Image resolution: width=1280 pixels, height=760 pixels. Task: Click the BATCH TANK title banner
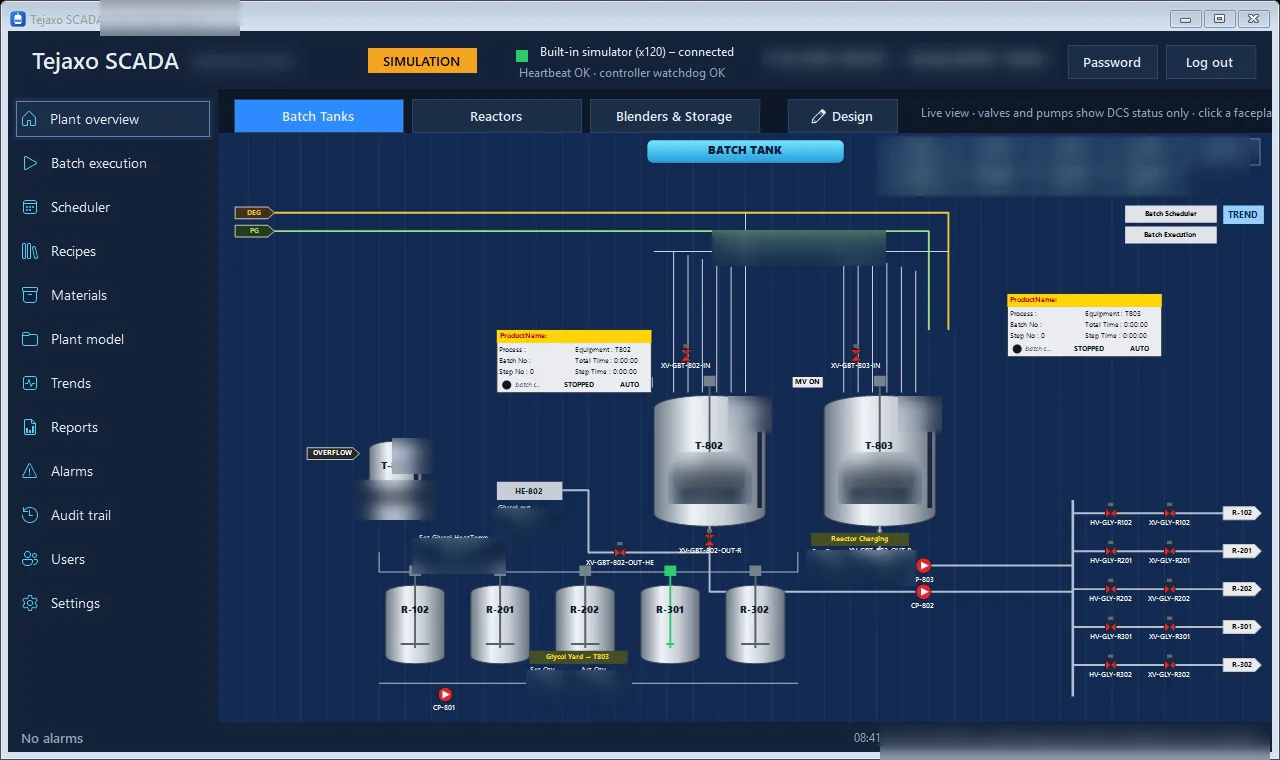[745, 151]
